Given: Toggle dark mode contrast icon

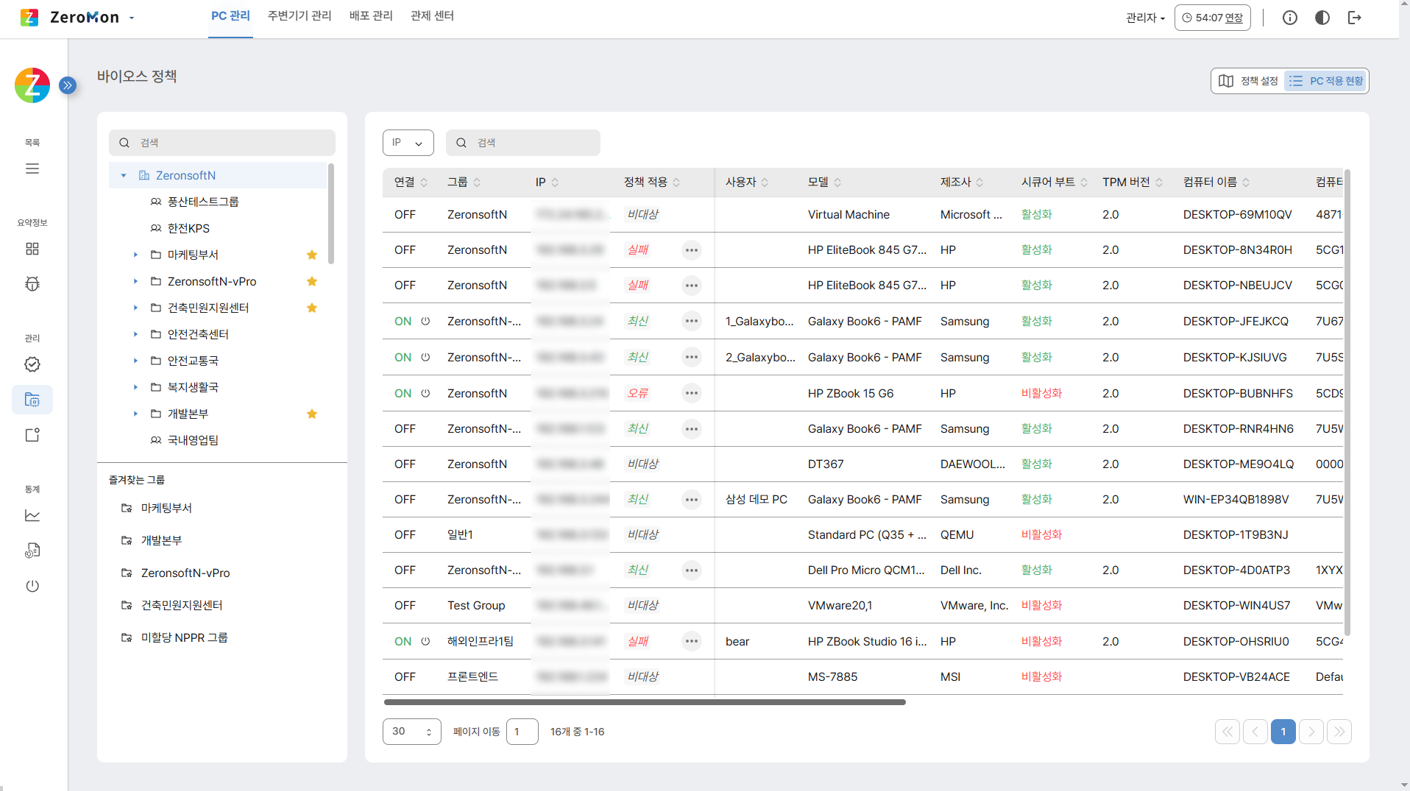Looking at the screenshot, I should (1322, 18).
